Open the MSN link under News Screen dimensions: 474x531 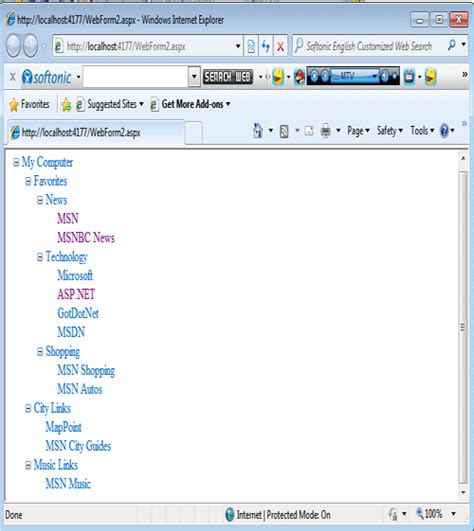point(68,218)
